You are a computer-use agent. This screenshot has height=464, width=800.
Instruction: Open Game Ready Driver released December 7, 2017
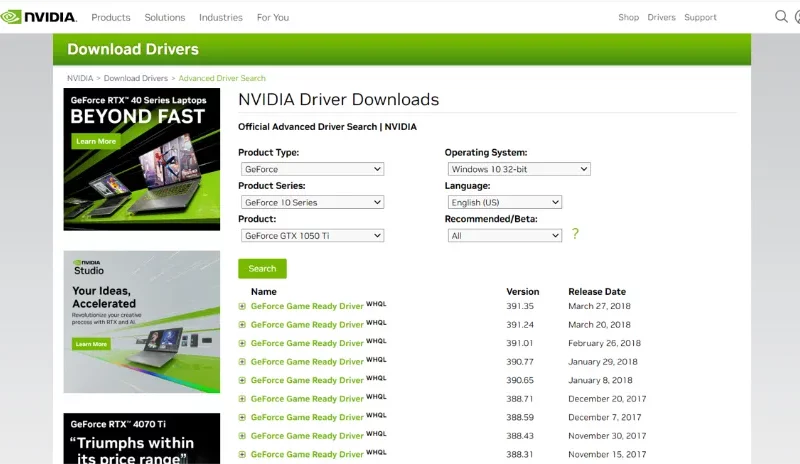(x=307, y=418)
